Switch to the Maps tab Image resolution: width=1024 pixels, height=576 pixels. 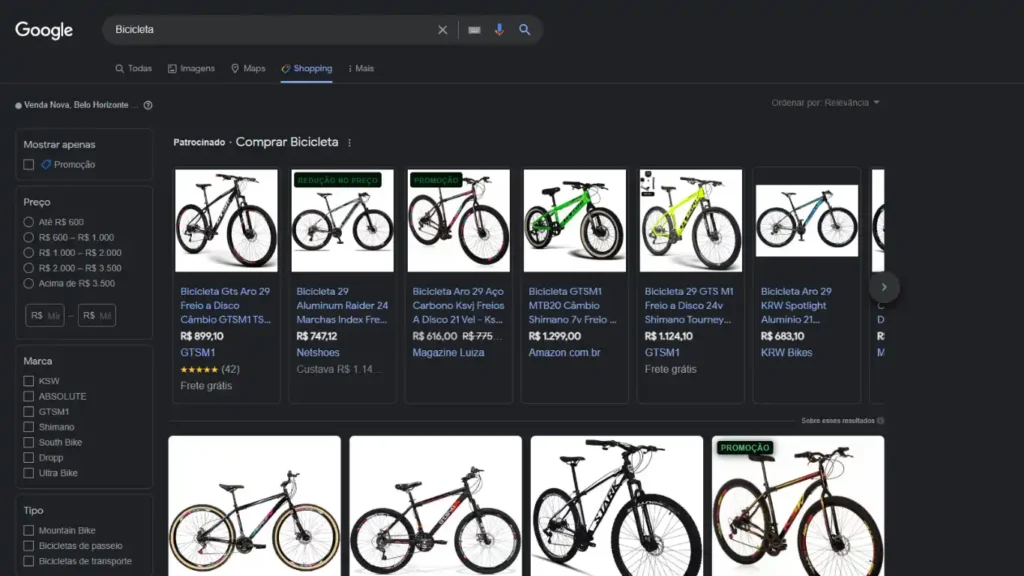(x=248, y=69)
